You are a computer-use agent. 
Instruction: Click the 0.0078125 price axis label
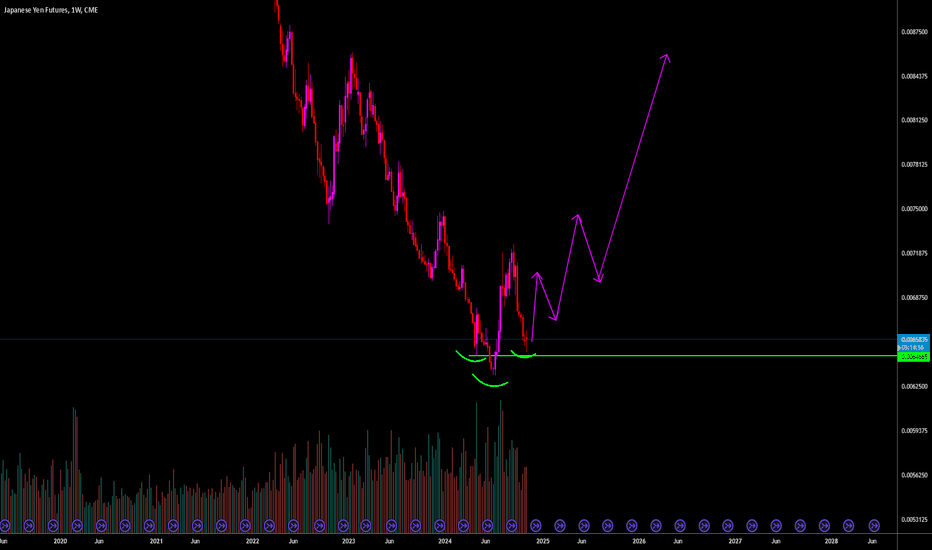click(914, 165)
